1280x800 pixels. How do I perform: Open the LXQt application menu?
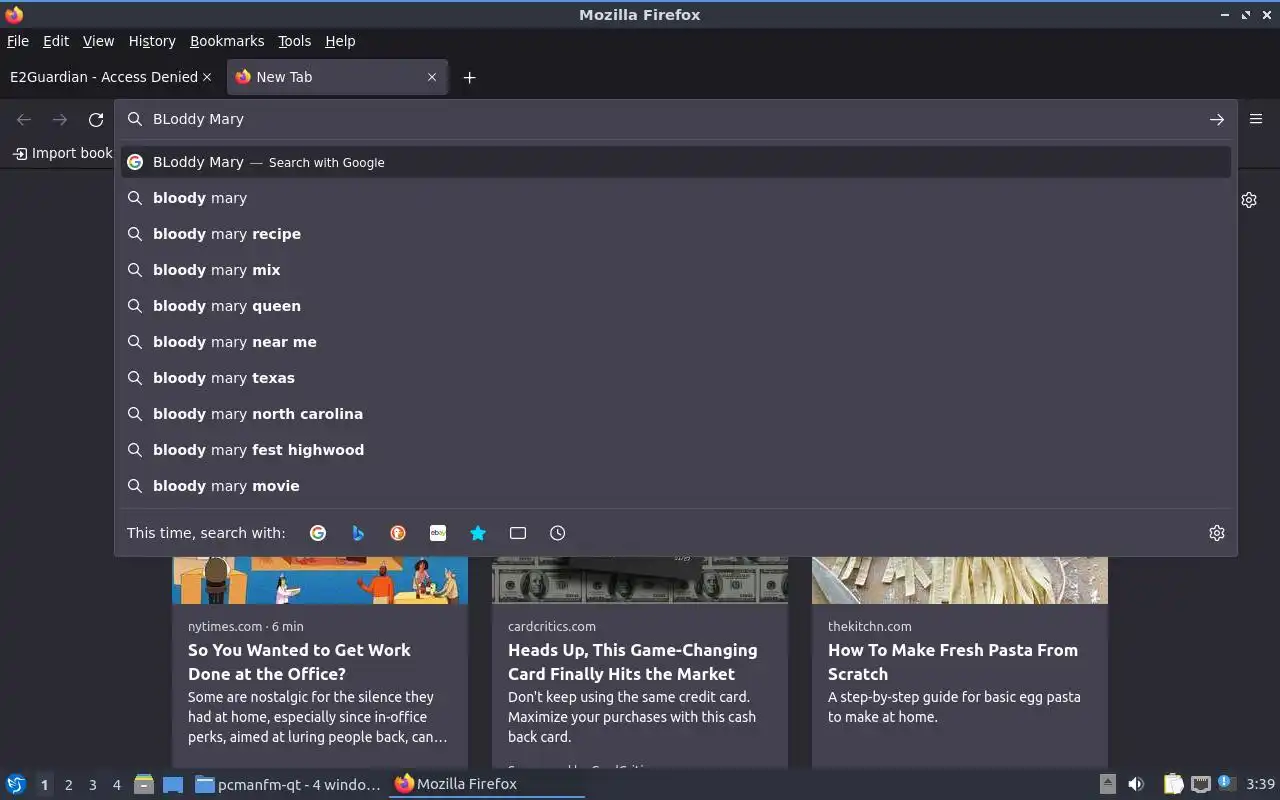pos(16,784)
